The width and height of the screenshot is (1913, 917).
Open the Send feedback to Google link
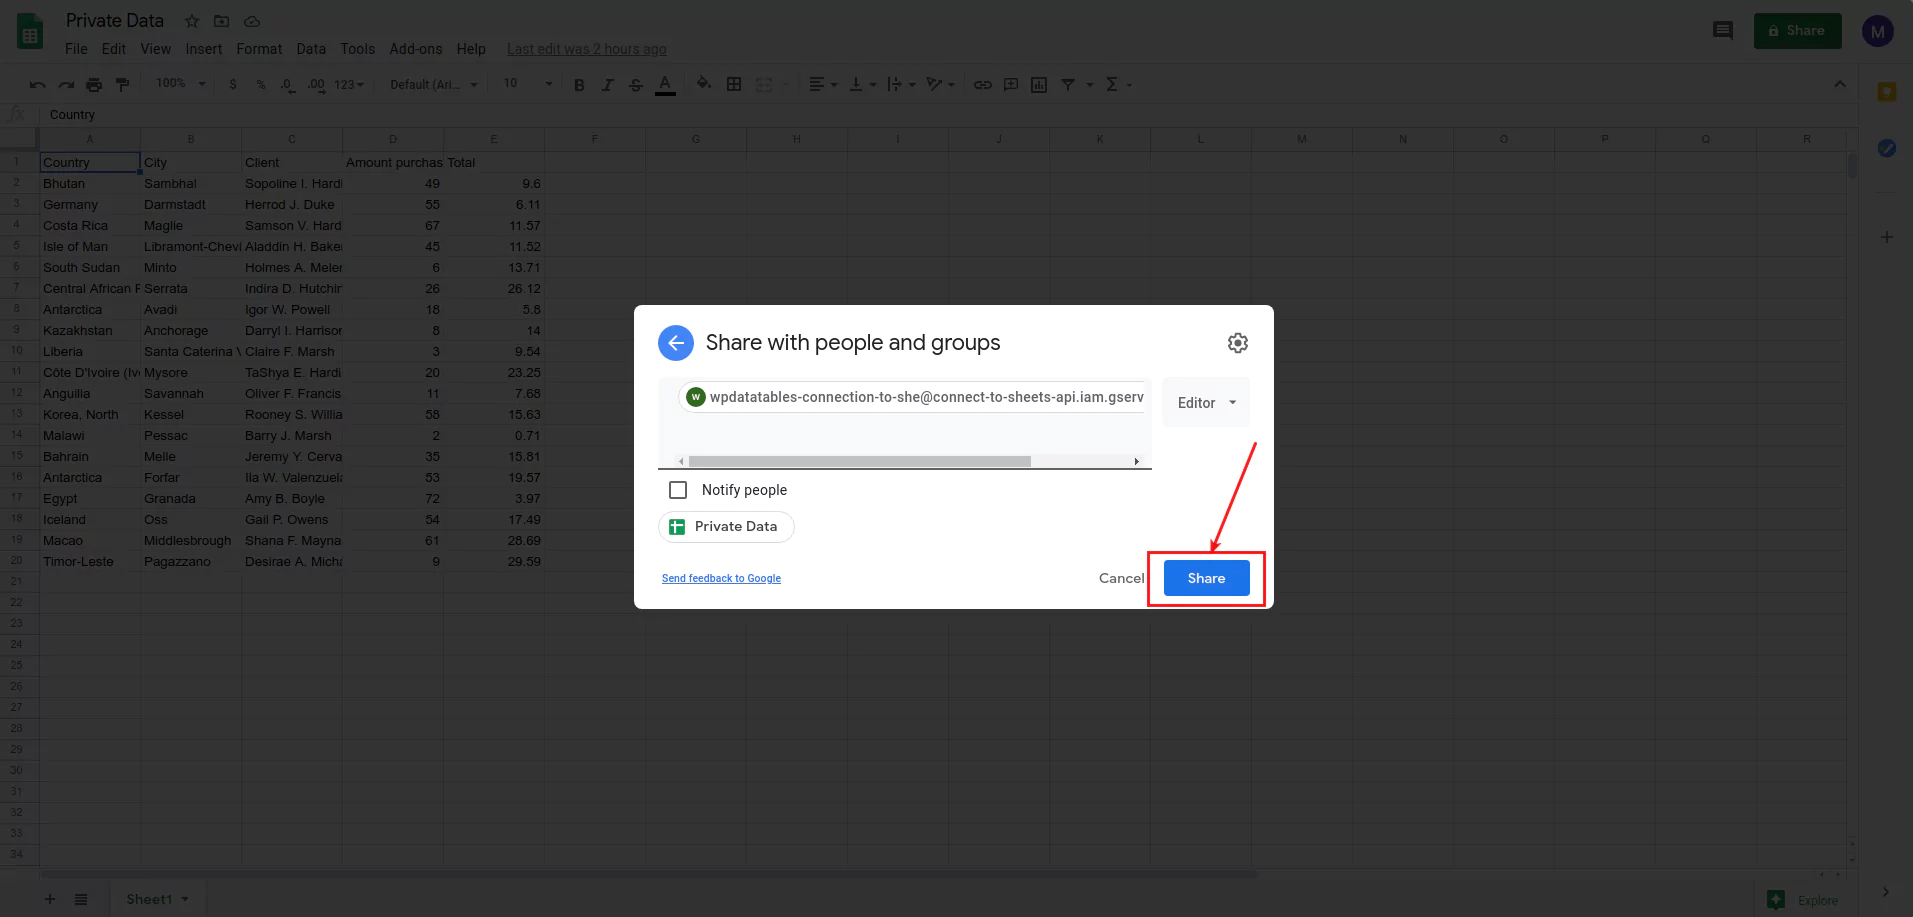(x=721, y=578)
